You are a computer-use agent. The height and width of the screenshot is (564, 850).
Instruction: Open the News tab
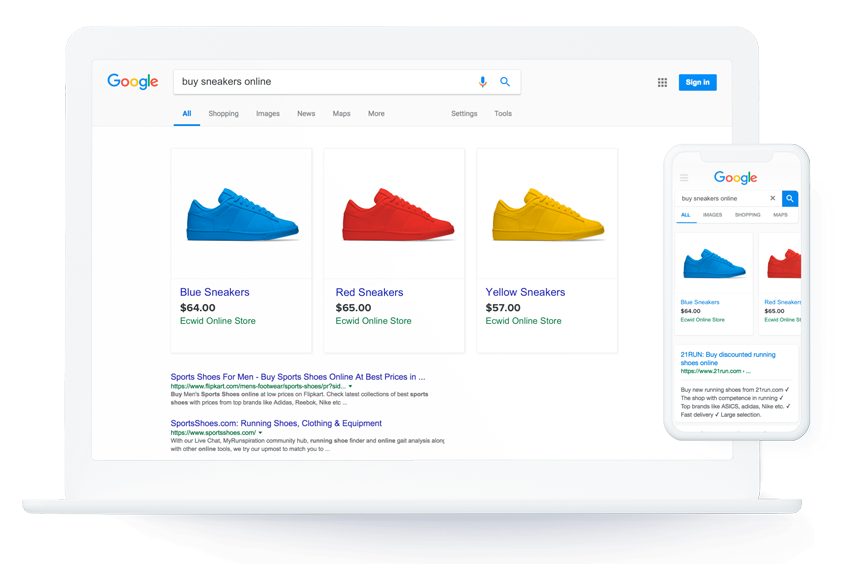pyautogui.click(x=306, y=114)
